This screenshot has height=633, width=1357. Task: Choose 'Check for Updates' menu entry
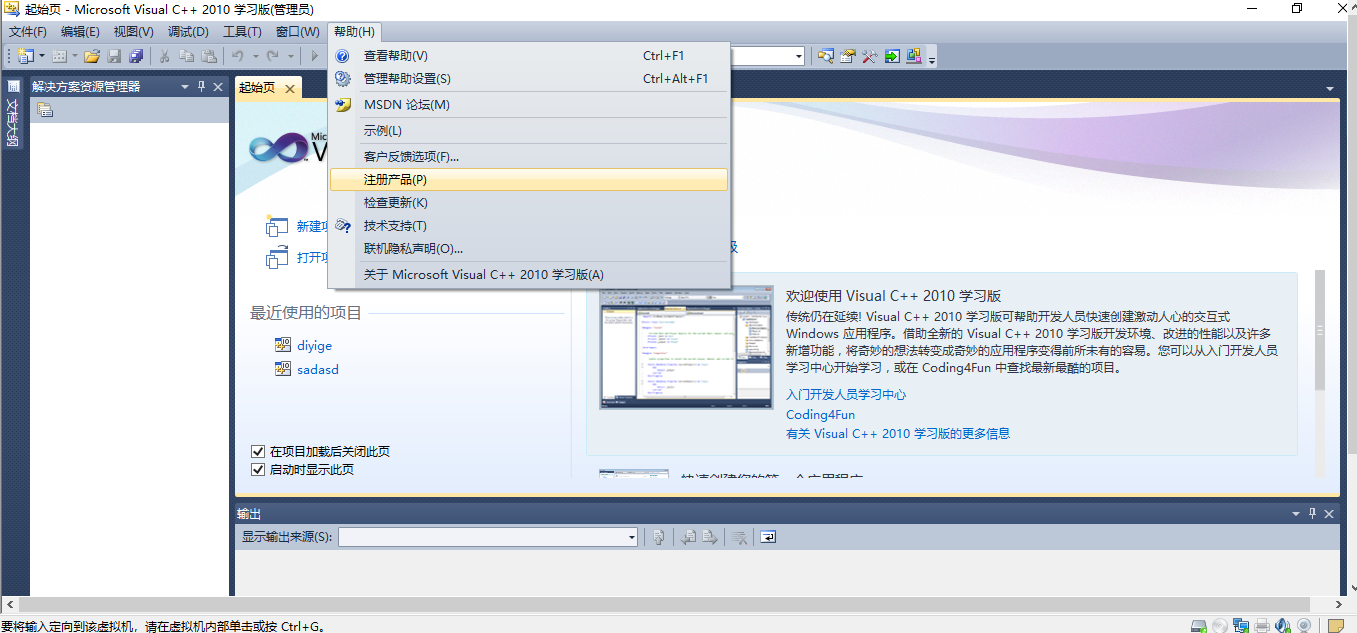tap(529, 203)
